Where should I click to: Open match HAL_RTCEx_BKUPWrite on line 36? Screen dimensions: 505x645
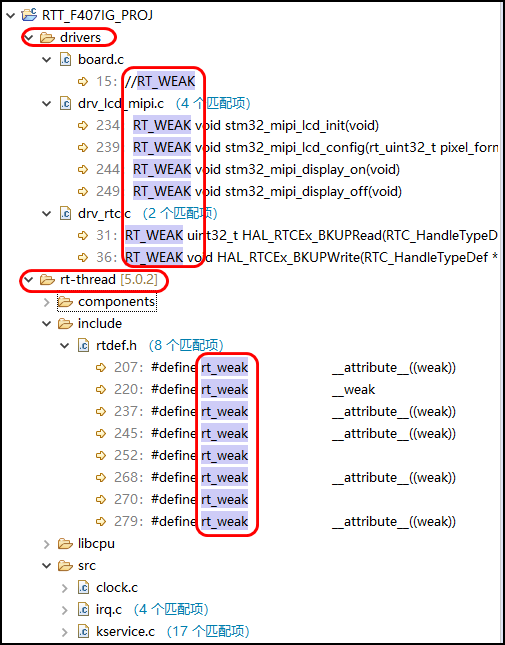[312, 258]
